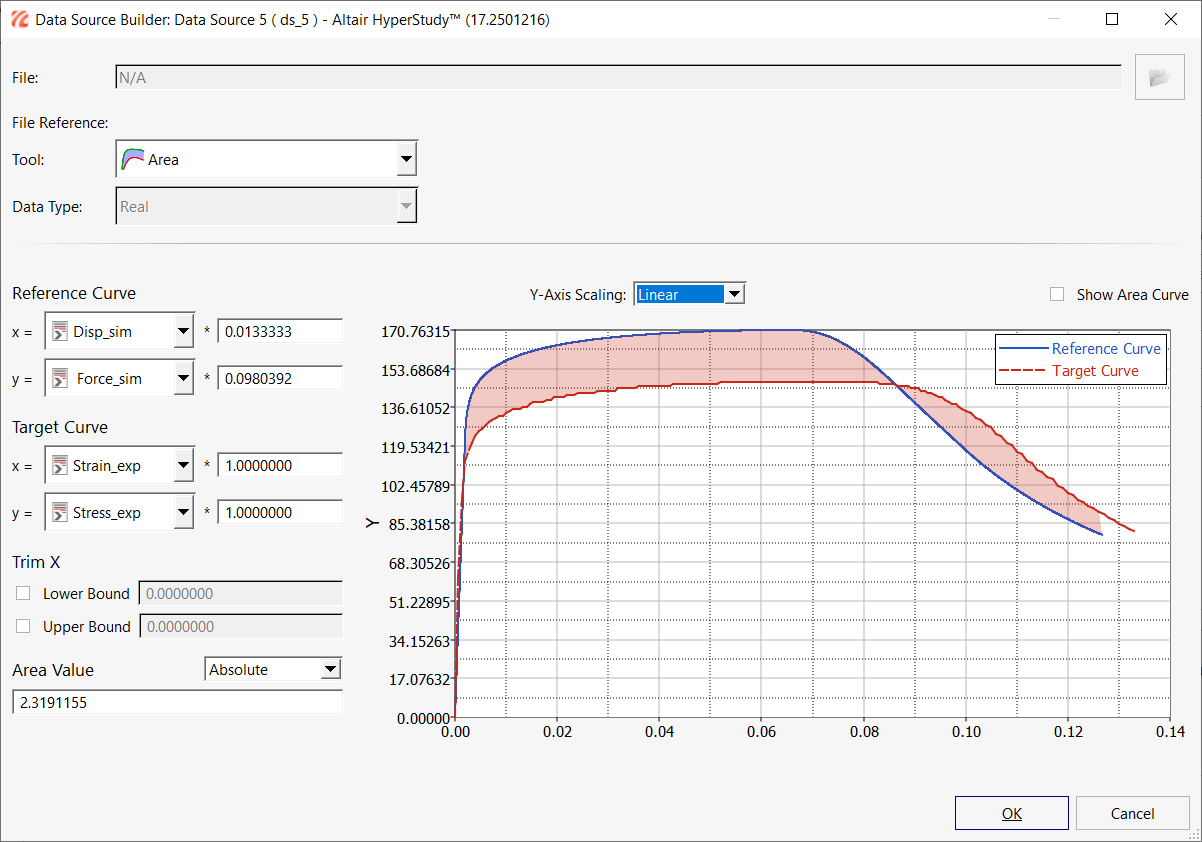The width and height of the screenshot is (1202, 842).
Task: Click the Force_sim data source icon
Action: [x=60, y=379]
